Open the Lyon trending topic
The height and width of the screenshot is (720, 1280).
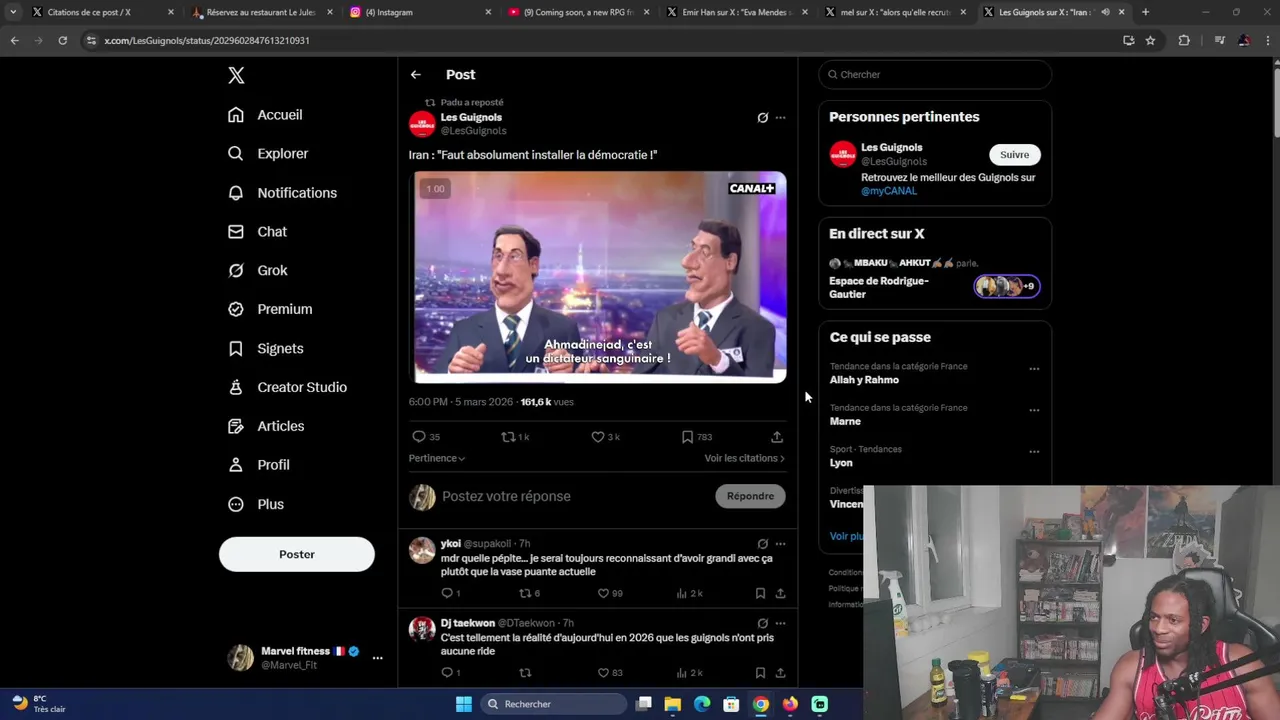841,463
